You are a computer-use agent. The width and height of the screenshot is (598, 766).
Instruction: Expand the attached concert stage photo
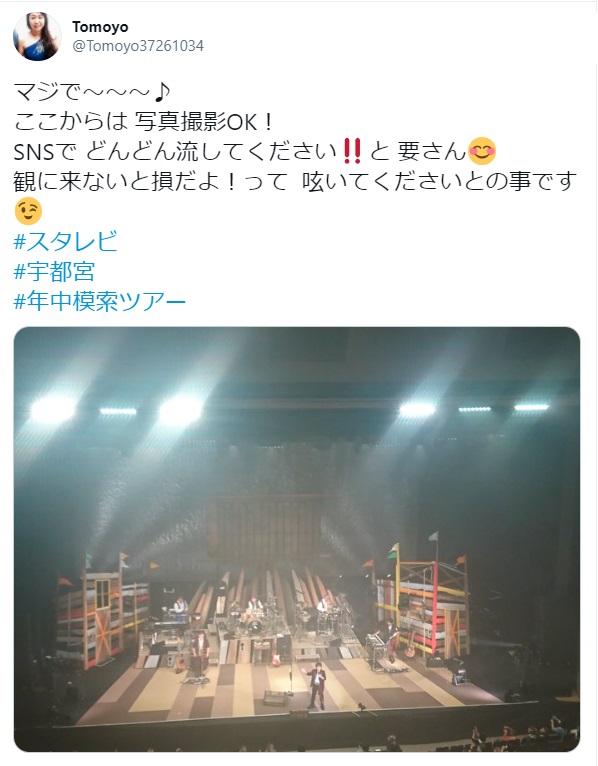click(297, 539)
